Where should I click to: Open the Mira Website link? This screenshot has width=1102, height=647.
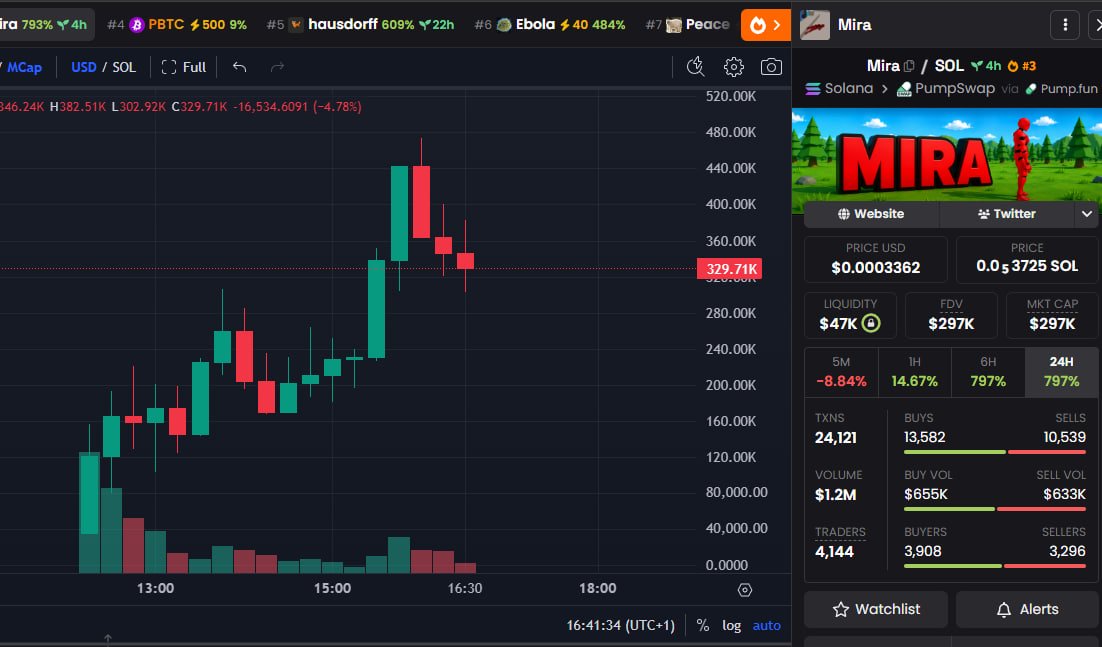(x=871, y=214)
